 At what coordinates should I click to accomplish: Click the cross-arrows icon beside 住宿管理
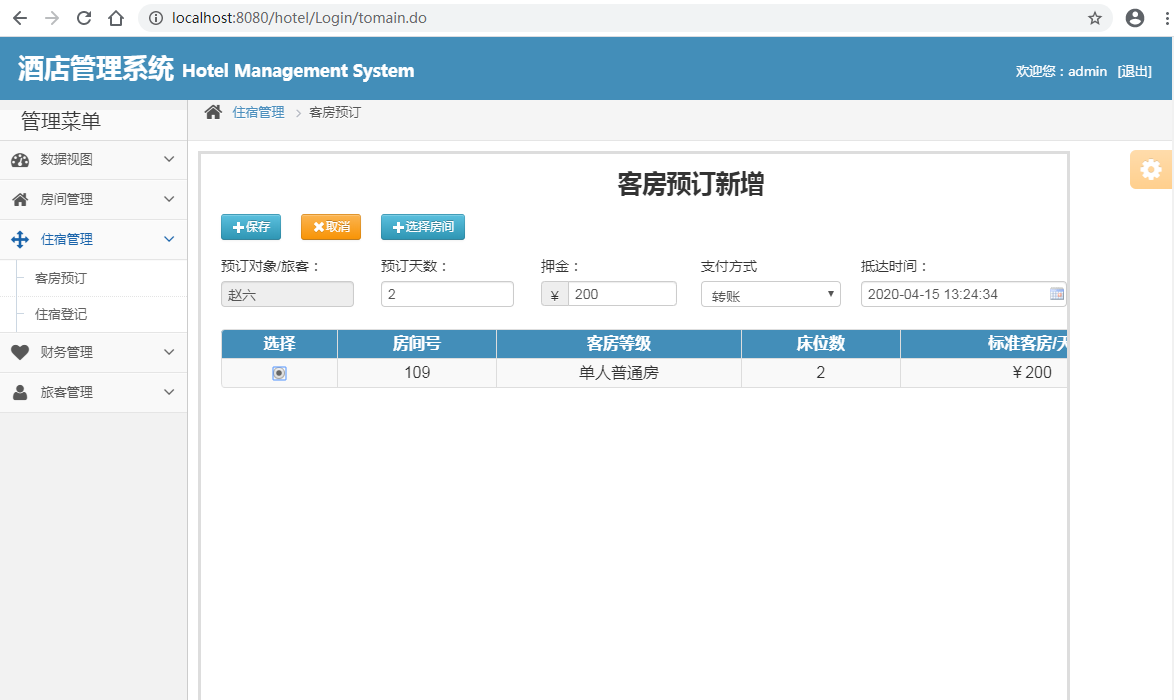(x=20, y=240)
